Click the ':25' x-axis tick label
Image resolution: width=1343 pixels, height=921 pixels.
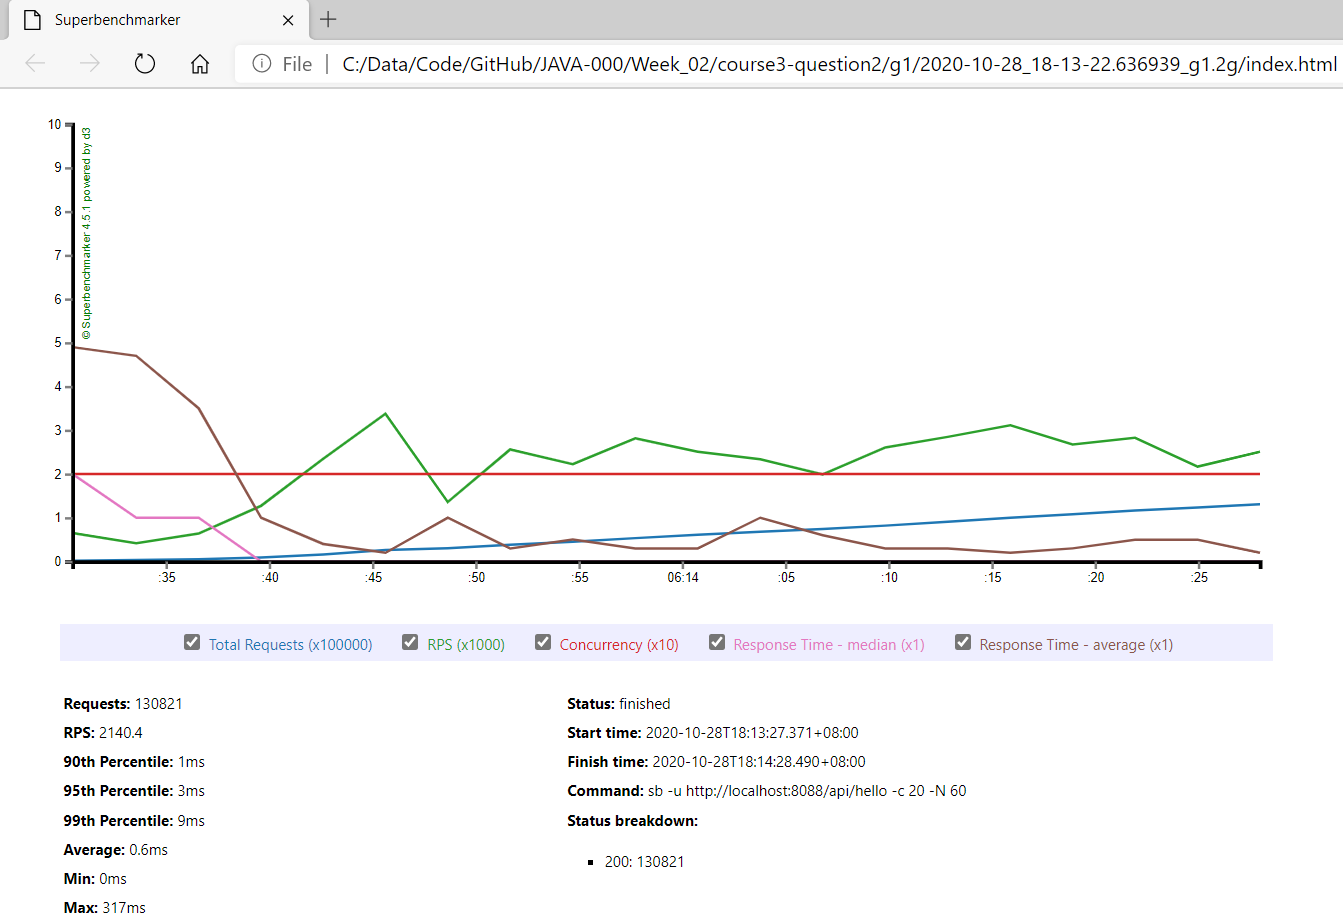[x=1199, y=578]
